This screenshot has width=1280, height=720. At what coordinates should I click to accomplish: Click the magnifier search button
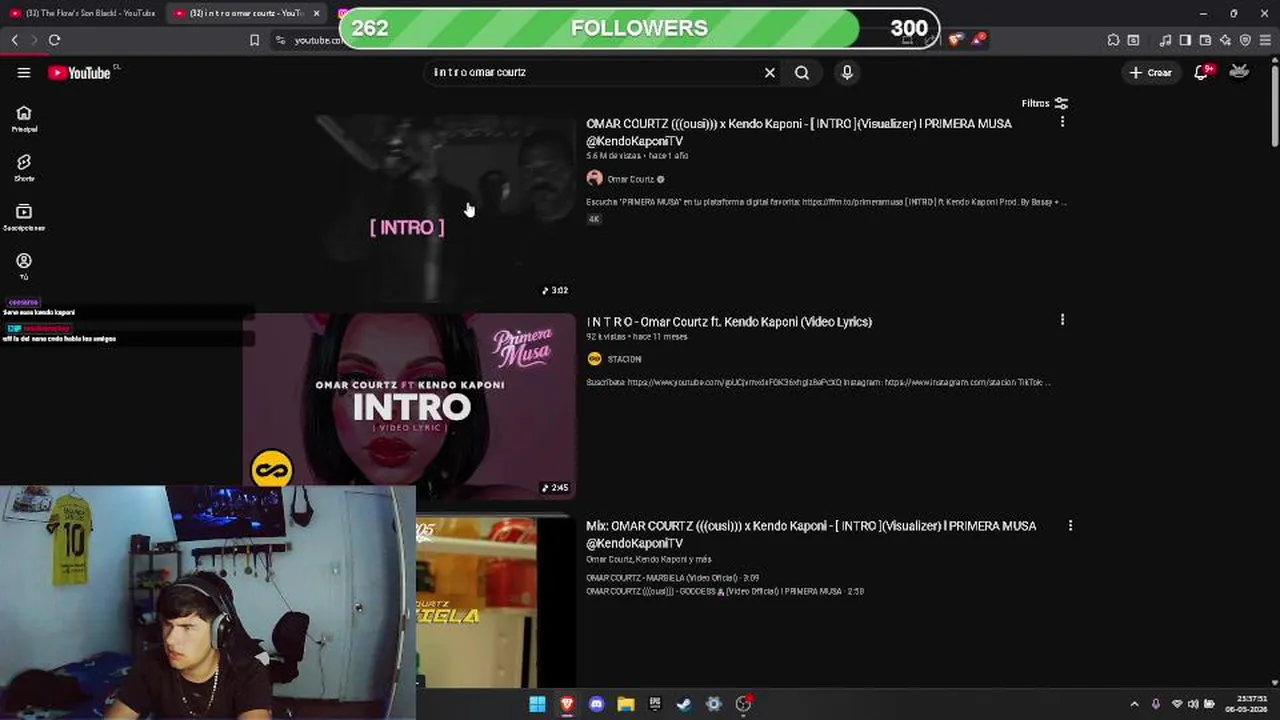802,72
